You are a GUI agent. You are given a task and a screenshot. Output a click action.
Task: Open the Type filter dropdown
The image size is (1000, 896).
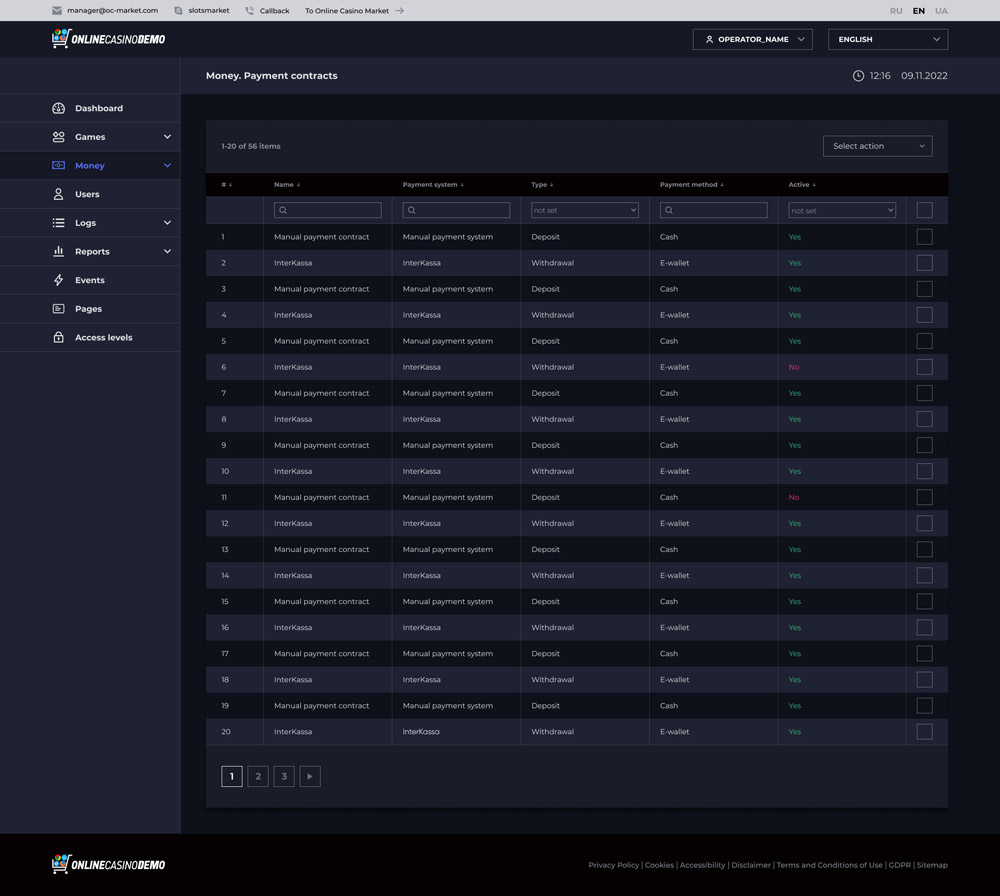coord(584,210)
